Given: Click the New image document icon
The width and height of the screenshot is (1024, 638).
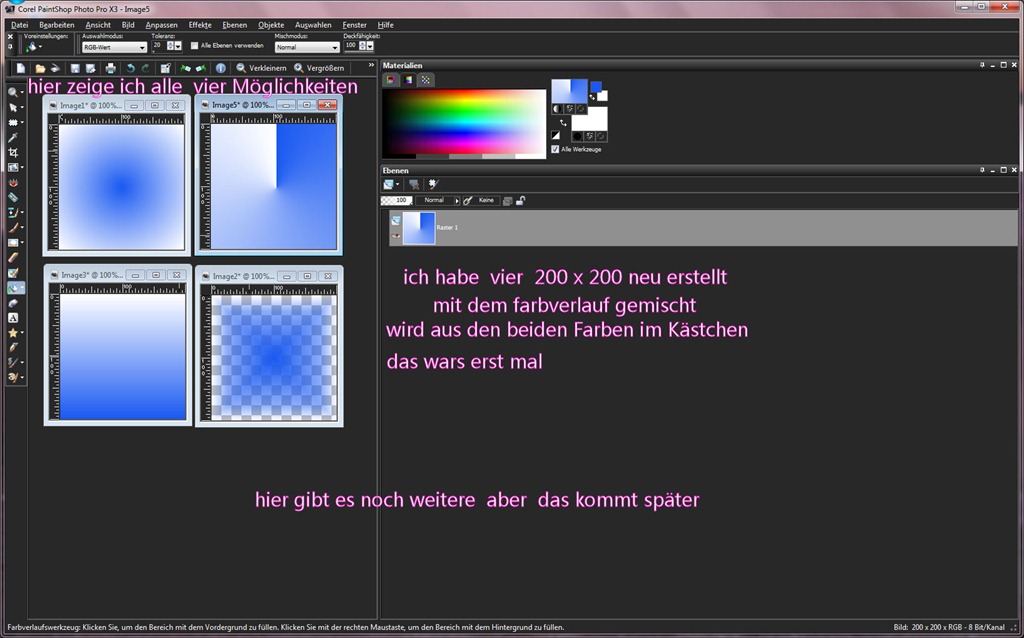Looking at the screenshot, I should pos(21,68).
